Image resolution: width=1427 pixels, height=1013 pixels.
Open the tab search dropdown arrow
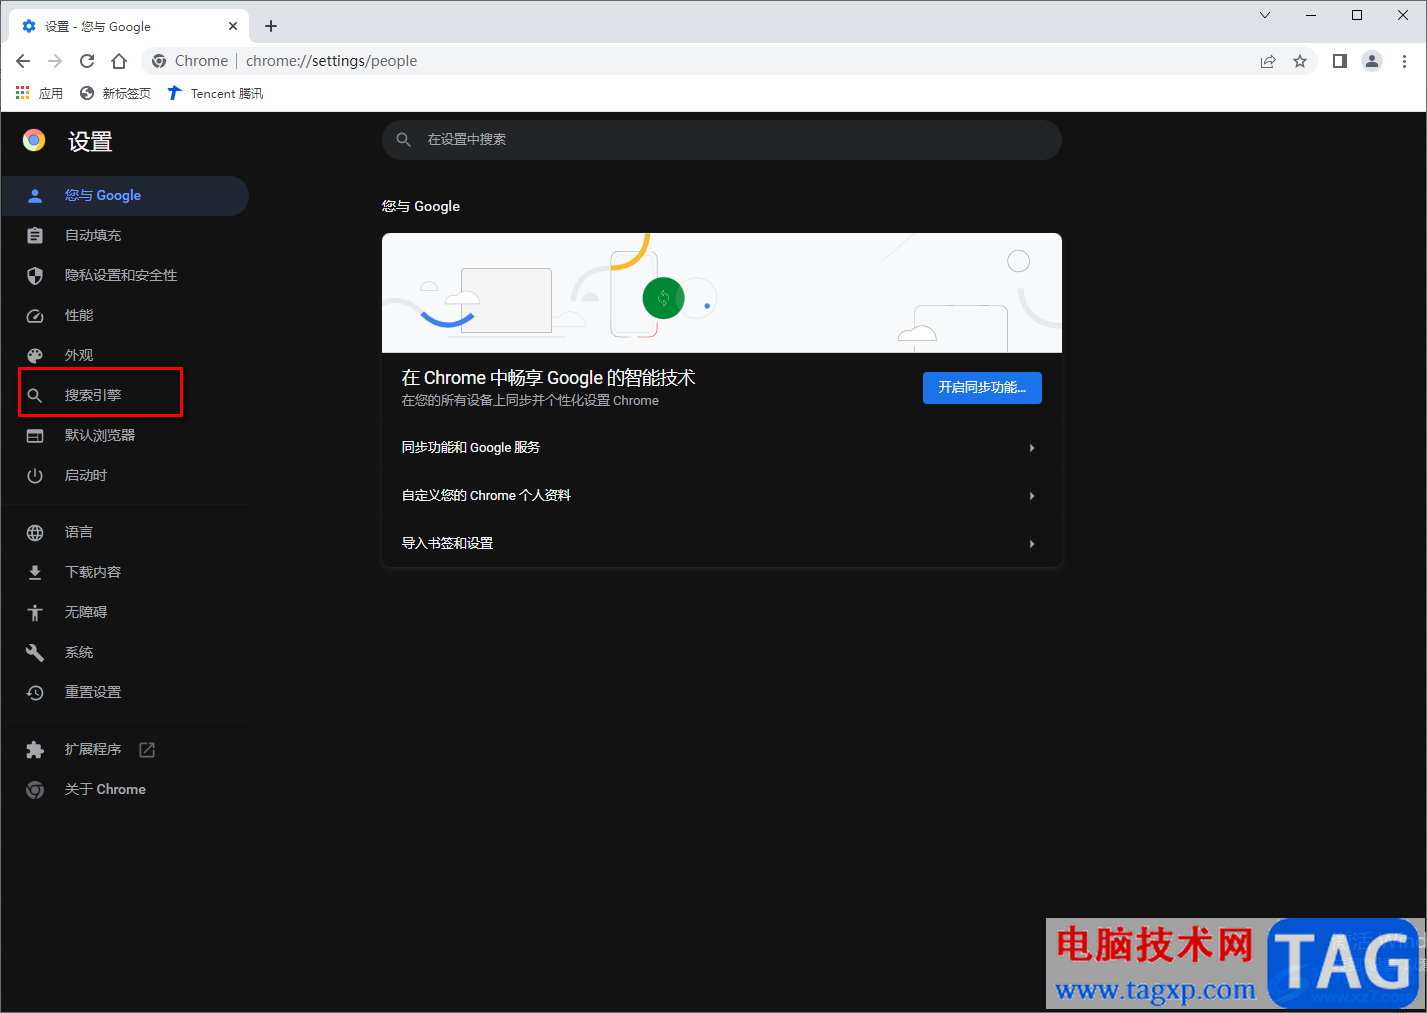[1265, 15]
